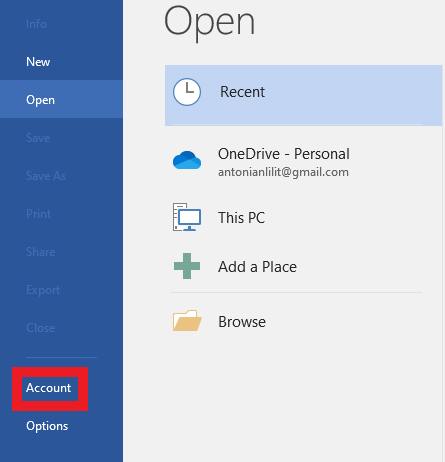
Task: Select OneDrive - Personal location label
Action: [x=284, y=154]
